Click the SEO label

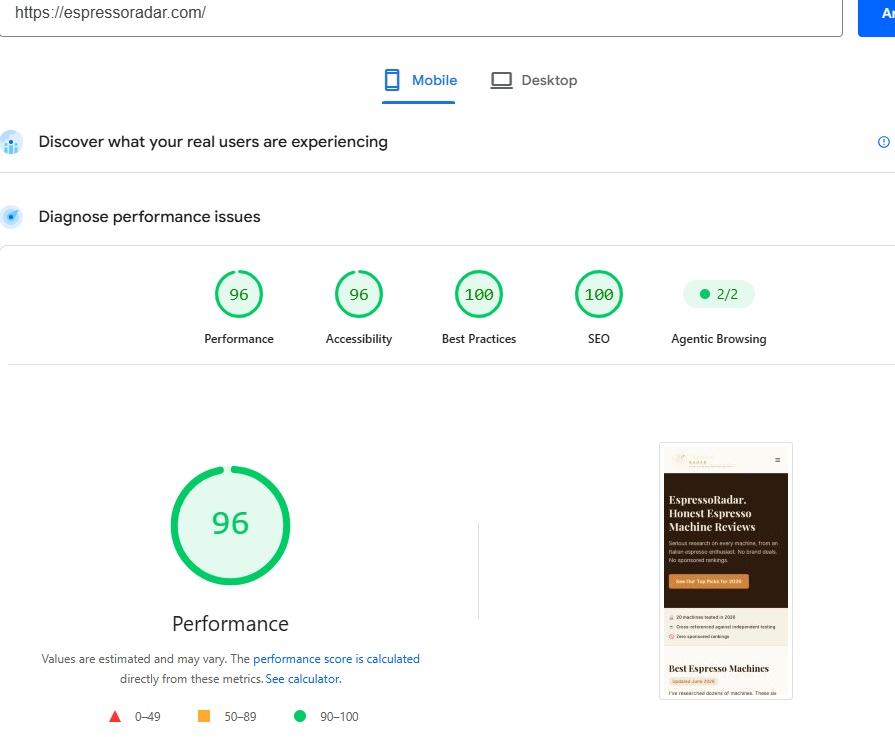tap(598, 339)
